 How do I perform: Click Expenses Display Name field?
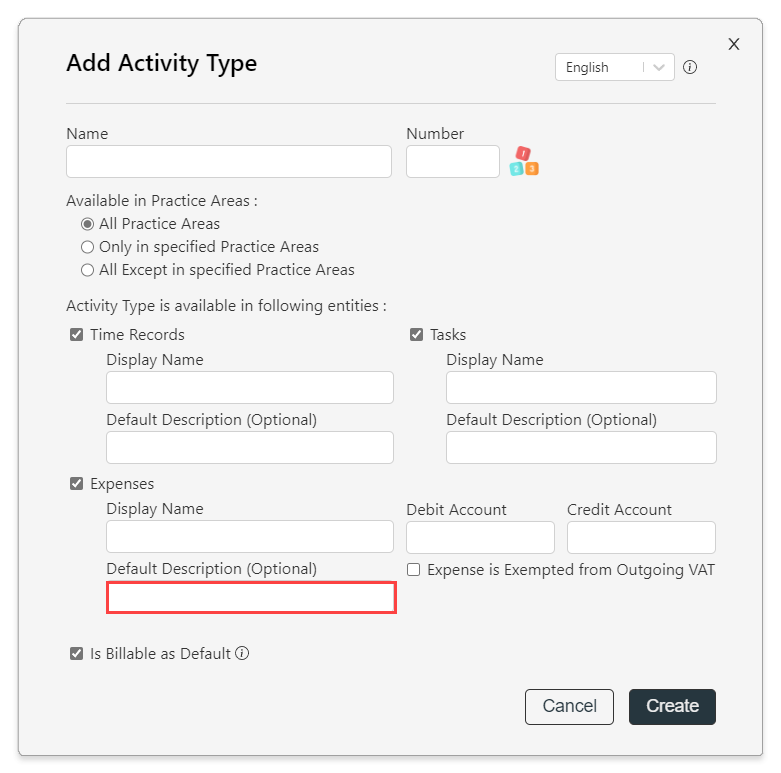(250, 537)
